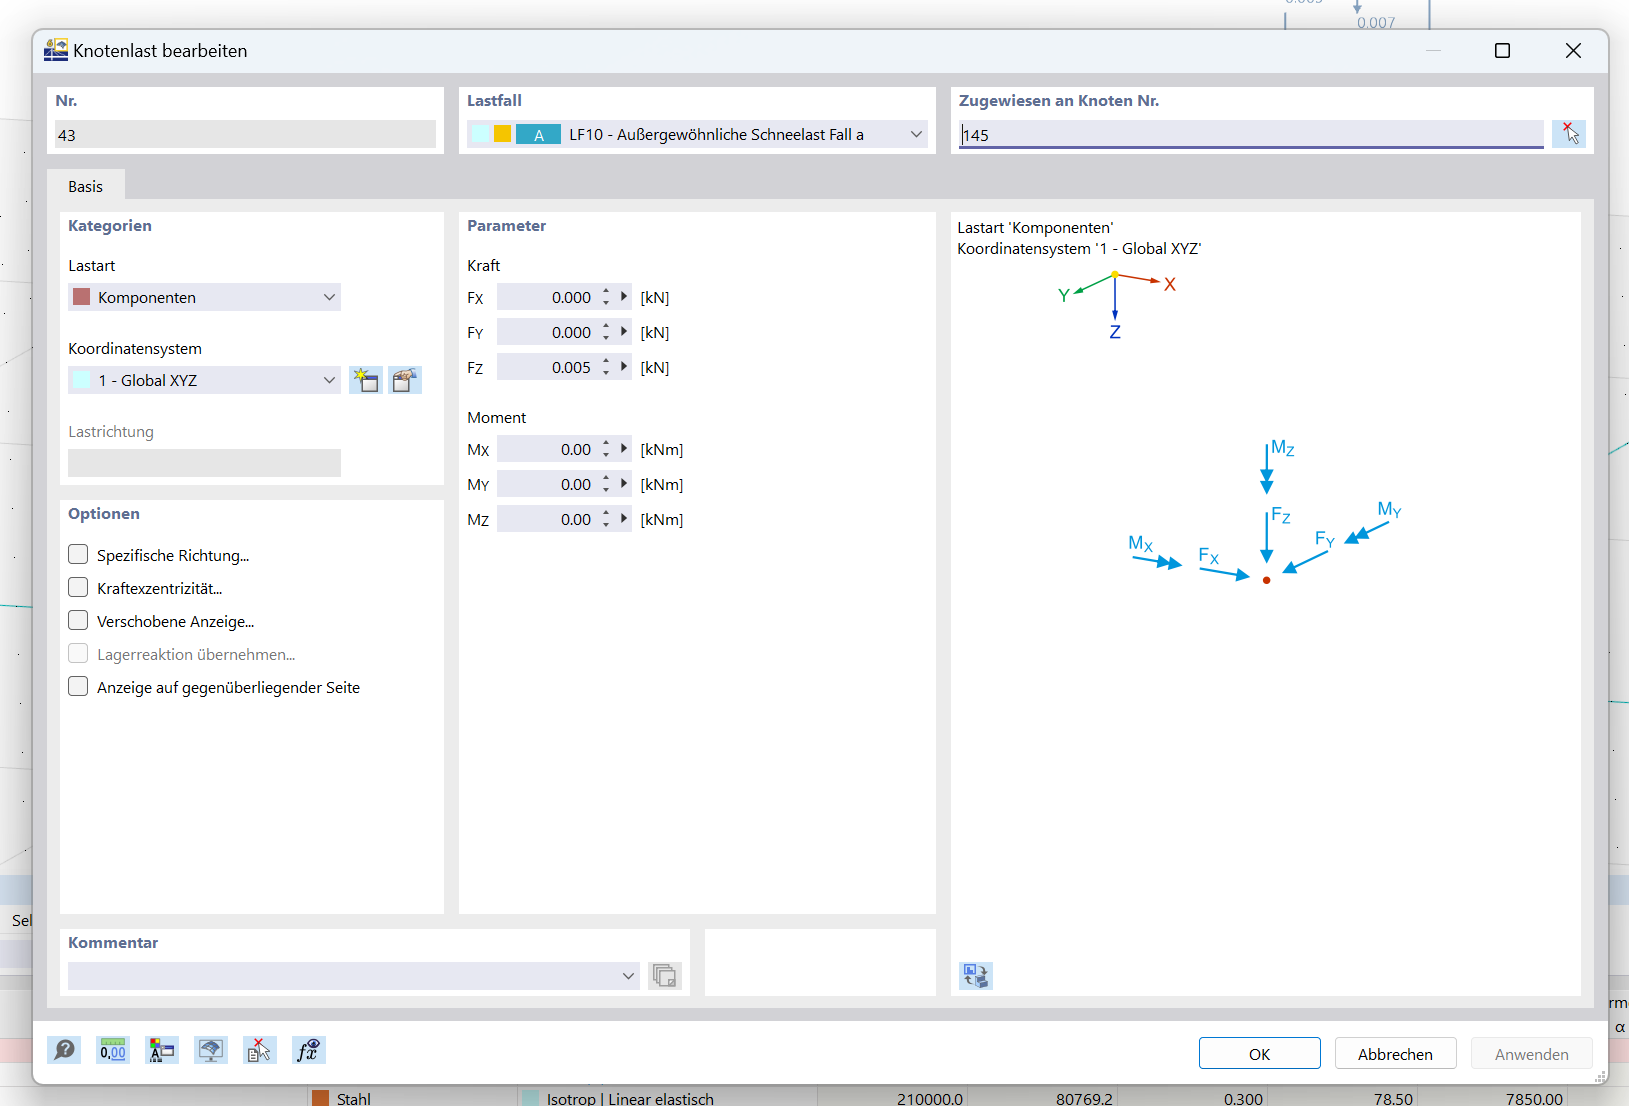
Task: Click the FY force input field
Action: (x=547, y=332)
